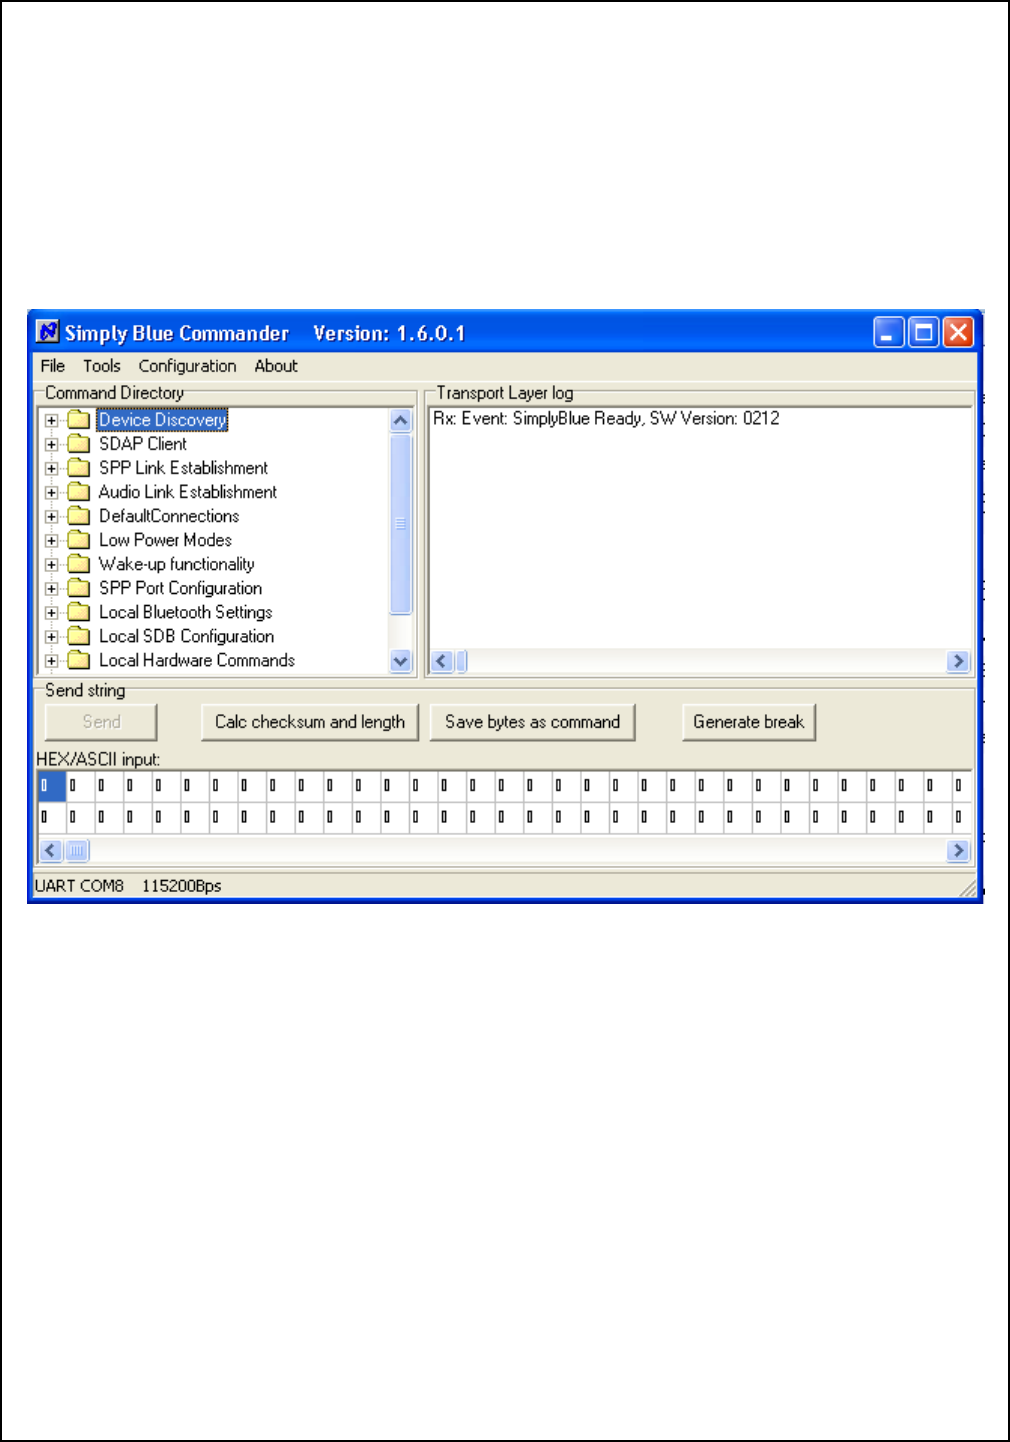Click Transport Layer log scroll right arrow
Viewport: 1010px width, 1442px height.
click(x=958, y=661)
